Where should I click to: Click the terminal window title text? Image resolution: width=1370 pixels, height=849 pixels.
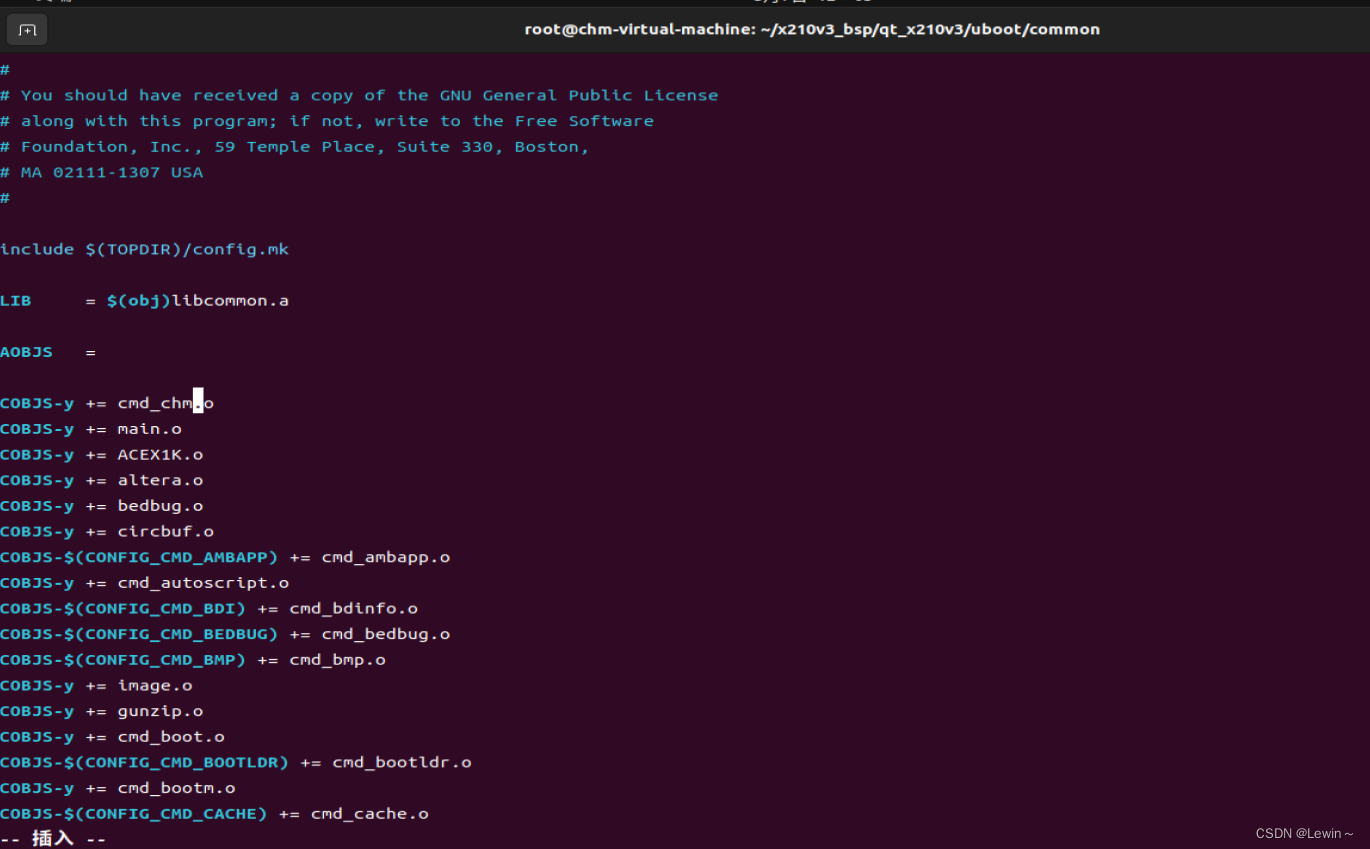point(812,30)
